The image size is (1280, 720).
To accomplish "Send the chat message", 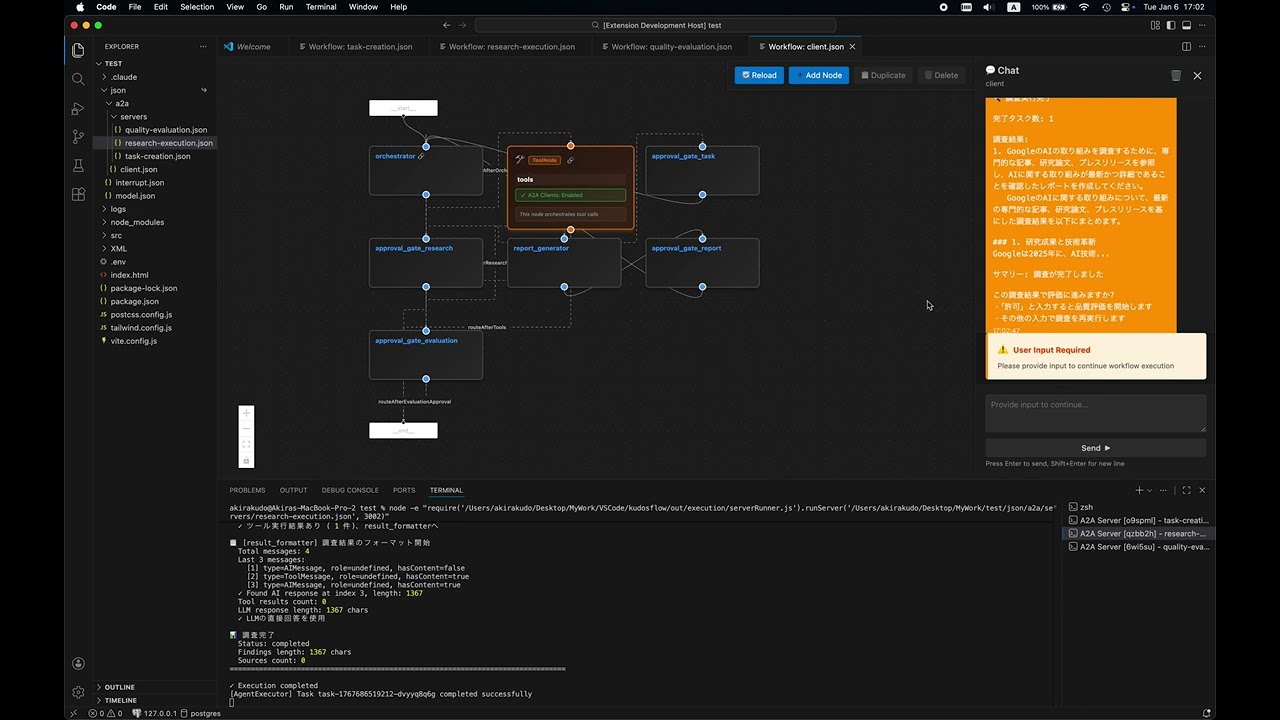I will (1096, 448).
